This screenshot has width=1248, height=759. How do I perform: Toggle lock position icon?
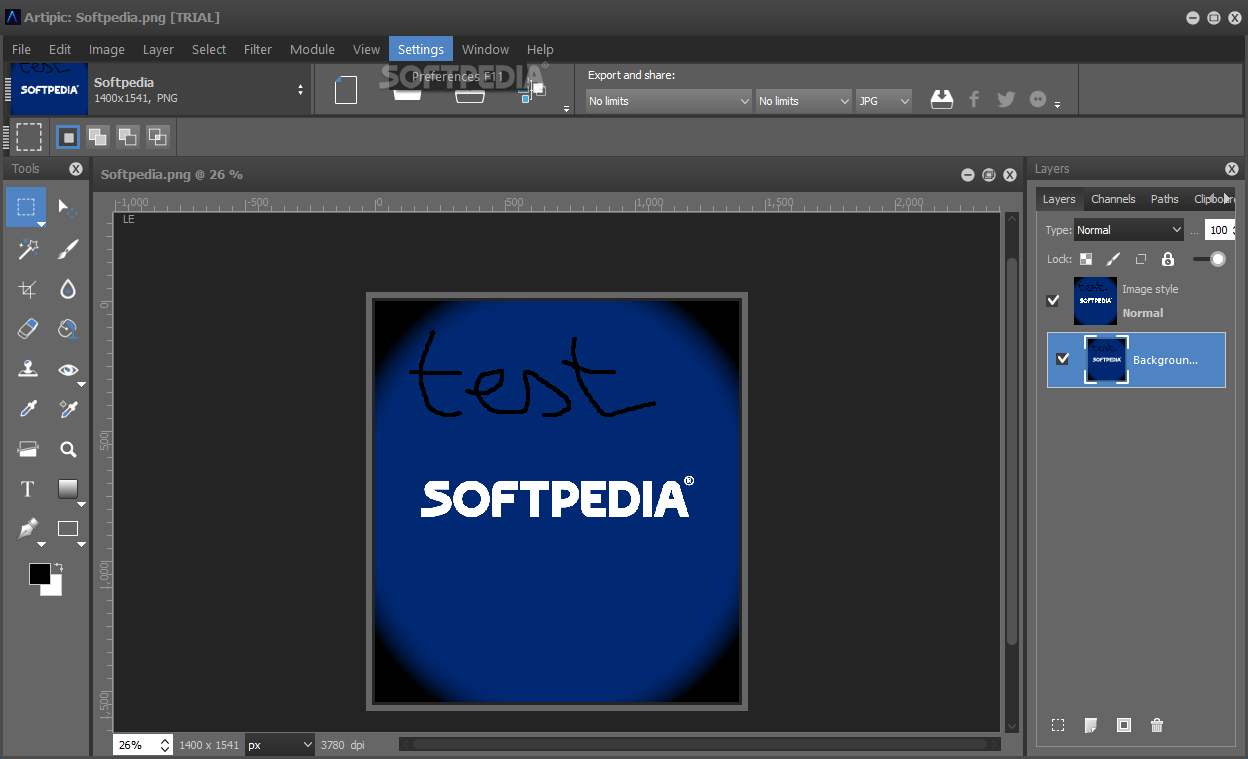(x=1140, y=259)
